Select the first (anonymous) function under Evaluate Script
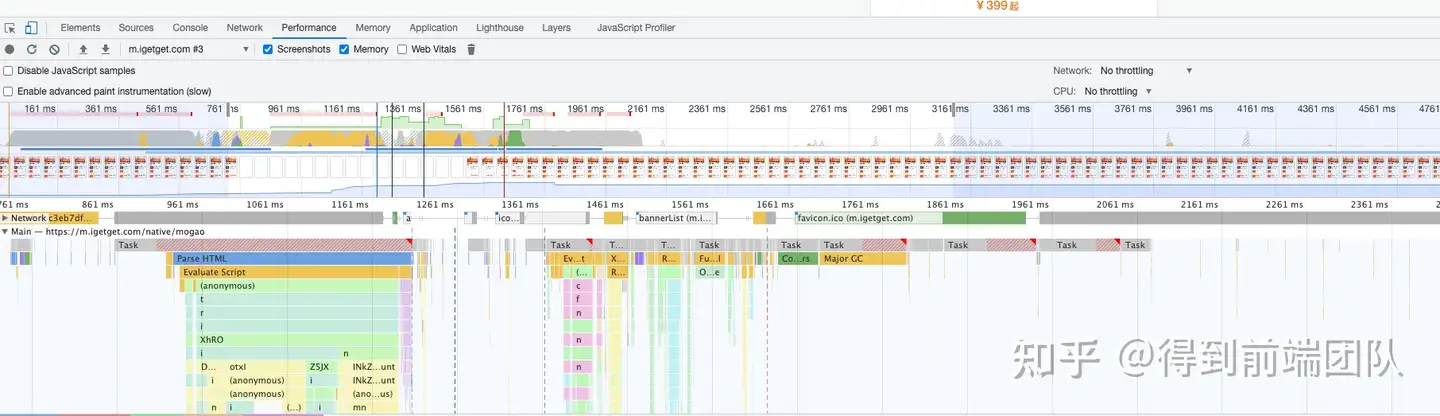The height and width of the screenshot is (416, 1440). (x=296, y=286)
